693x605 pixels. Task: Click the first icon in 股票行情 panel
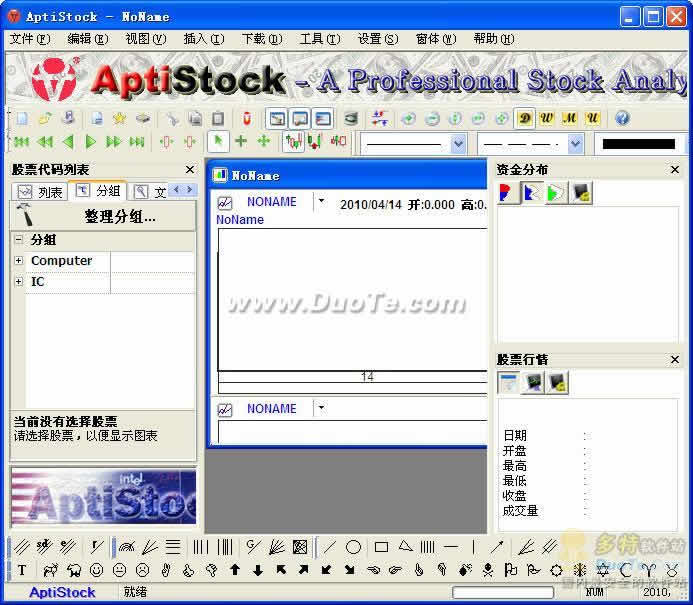click(x=508, y=383)
